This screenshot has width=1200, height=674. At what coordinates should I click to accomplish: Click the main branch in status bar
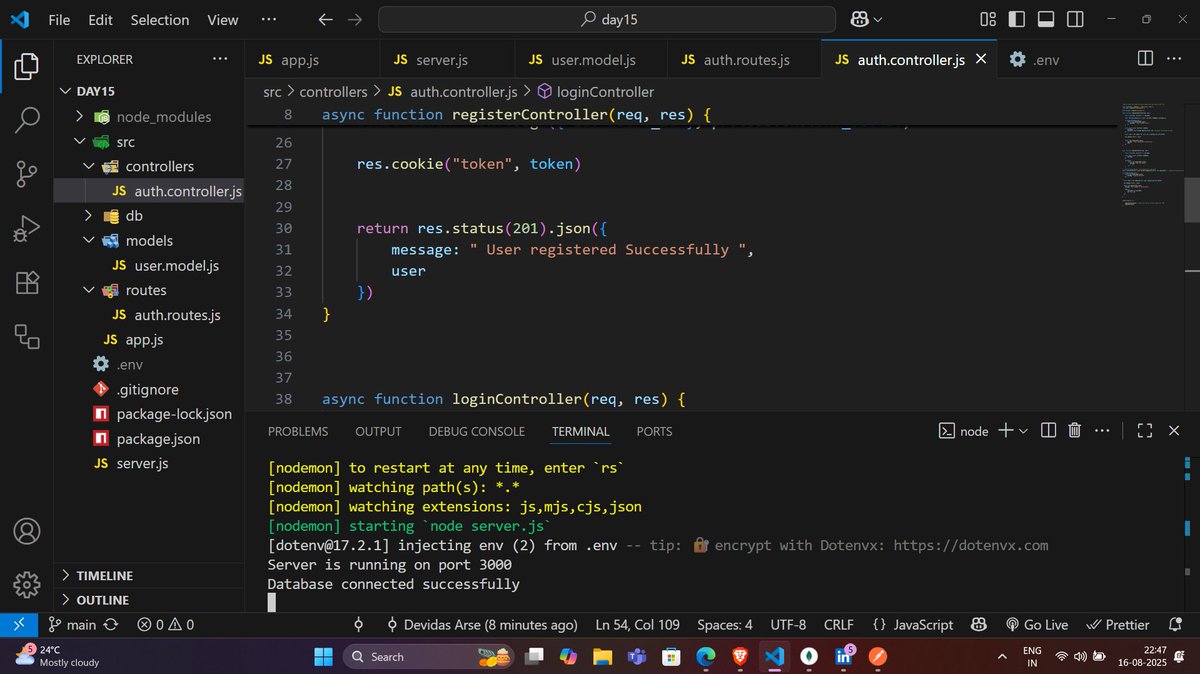point(72,624)
